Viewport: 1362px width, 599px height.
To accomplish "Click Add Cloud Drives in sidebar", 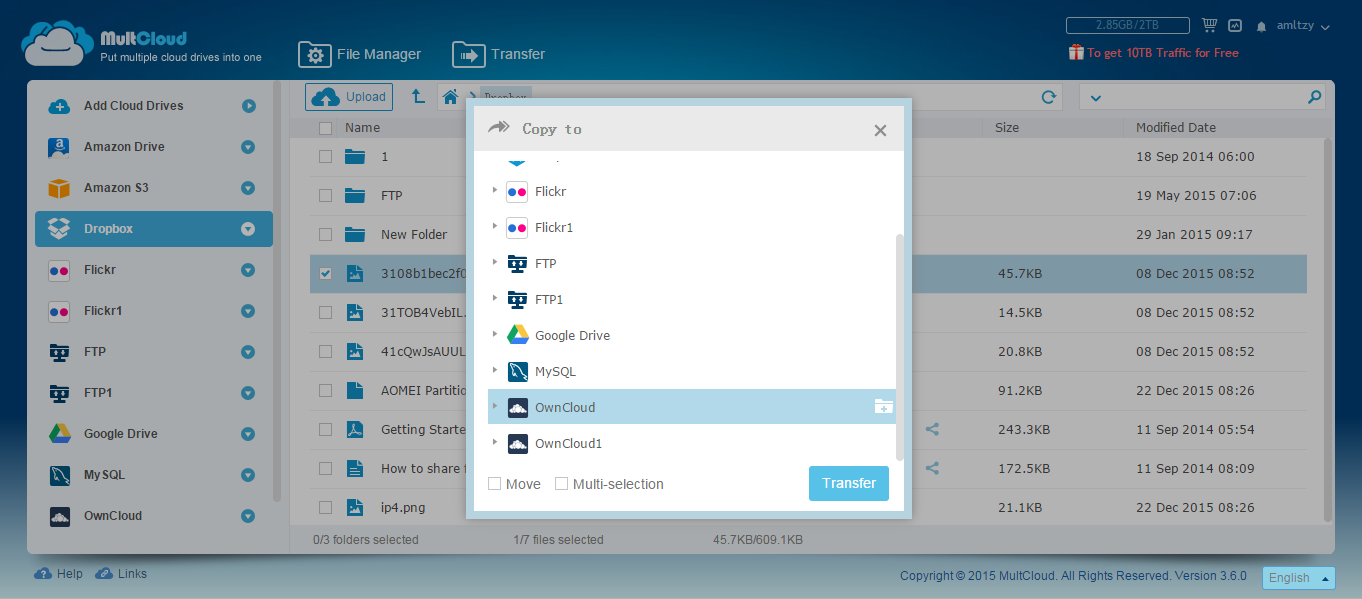I will click(x=133, y=106).
